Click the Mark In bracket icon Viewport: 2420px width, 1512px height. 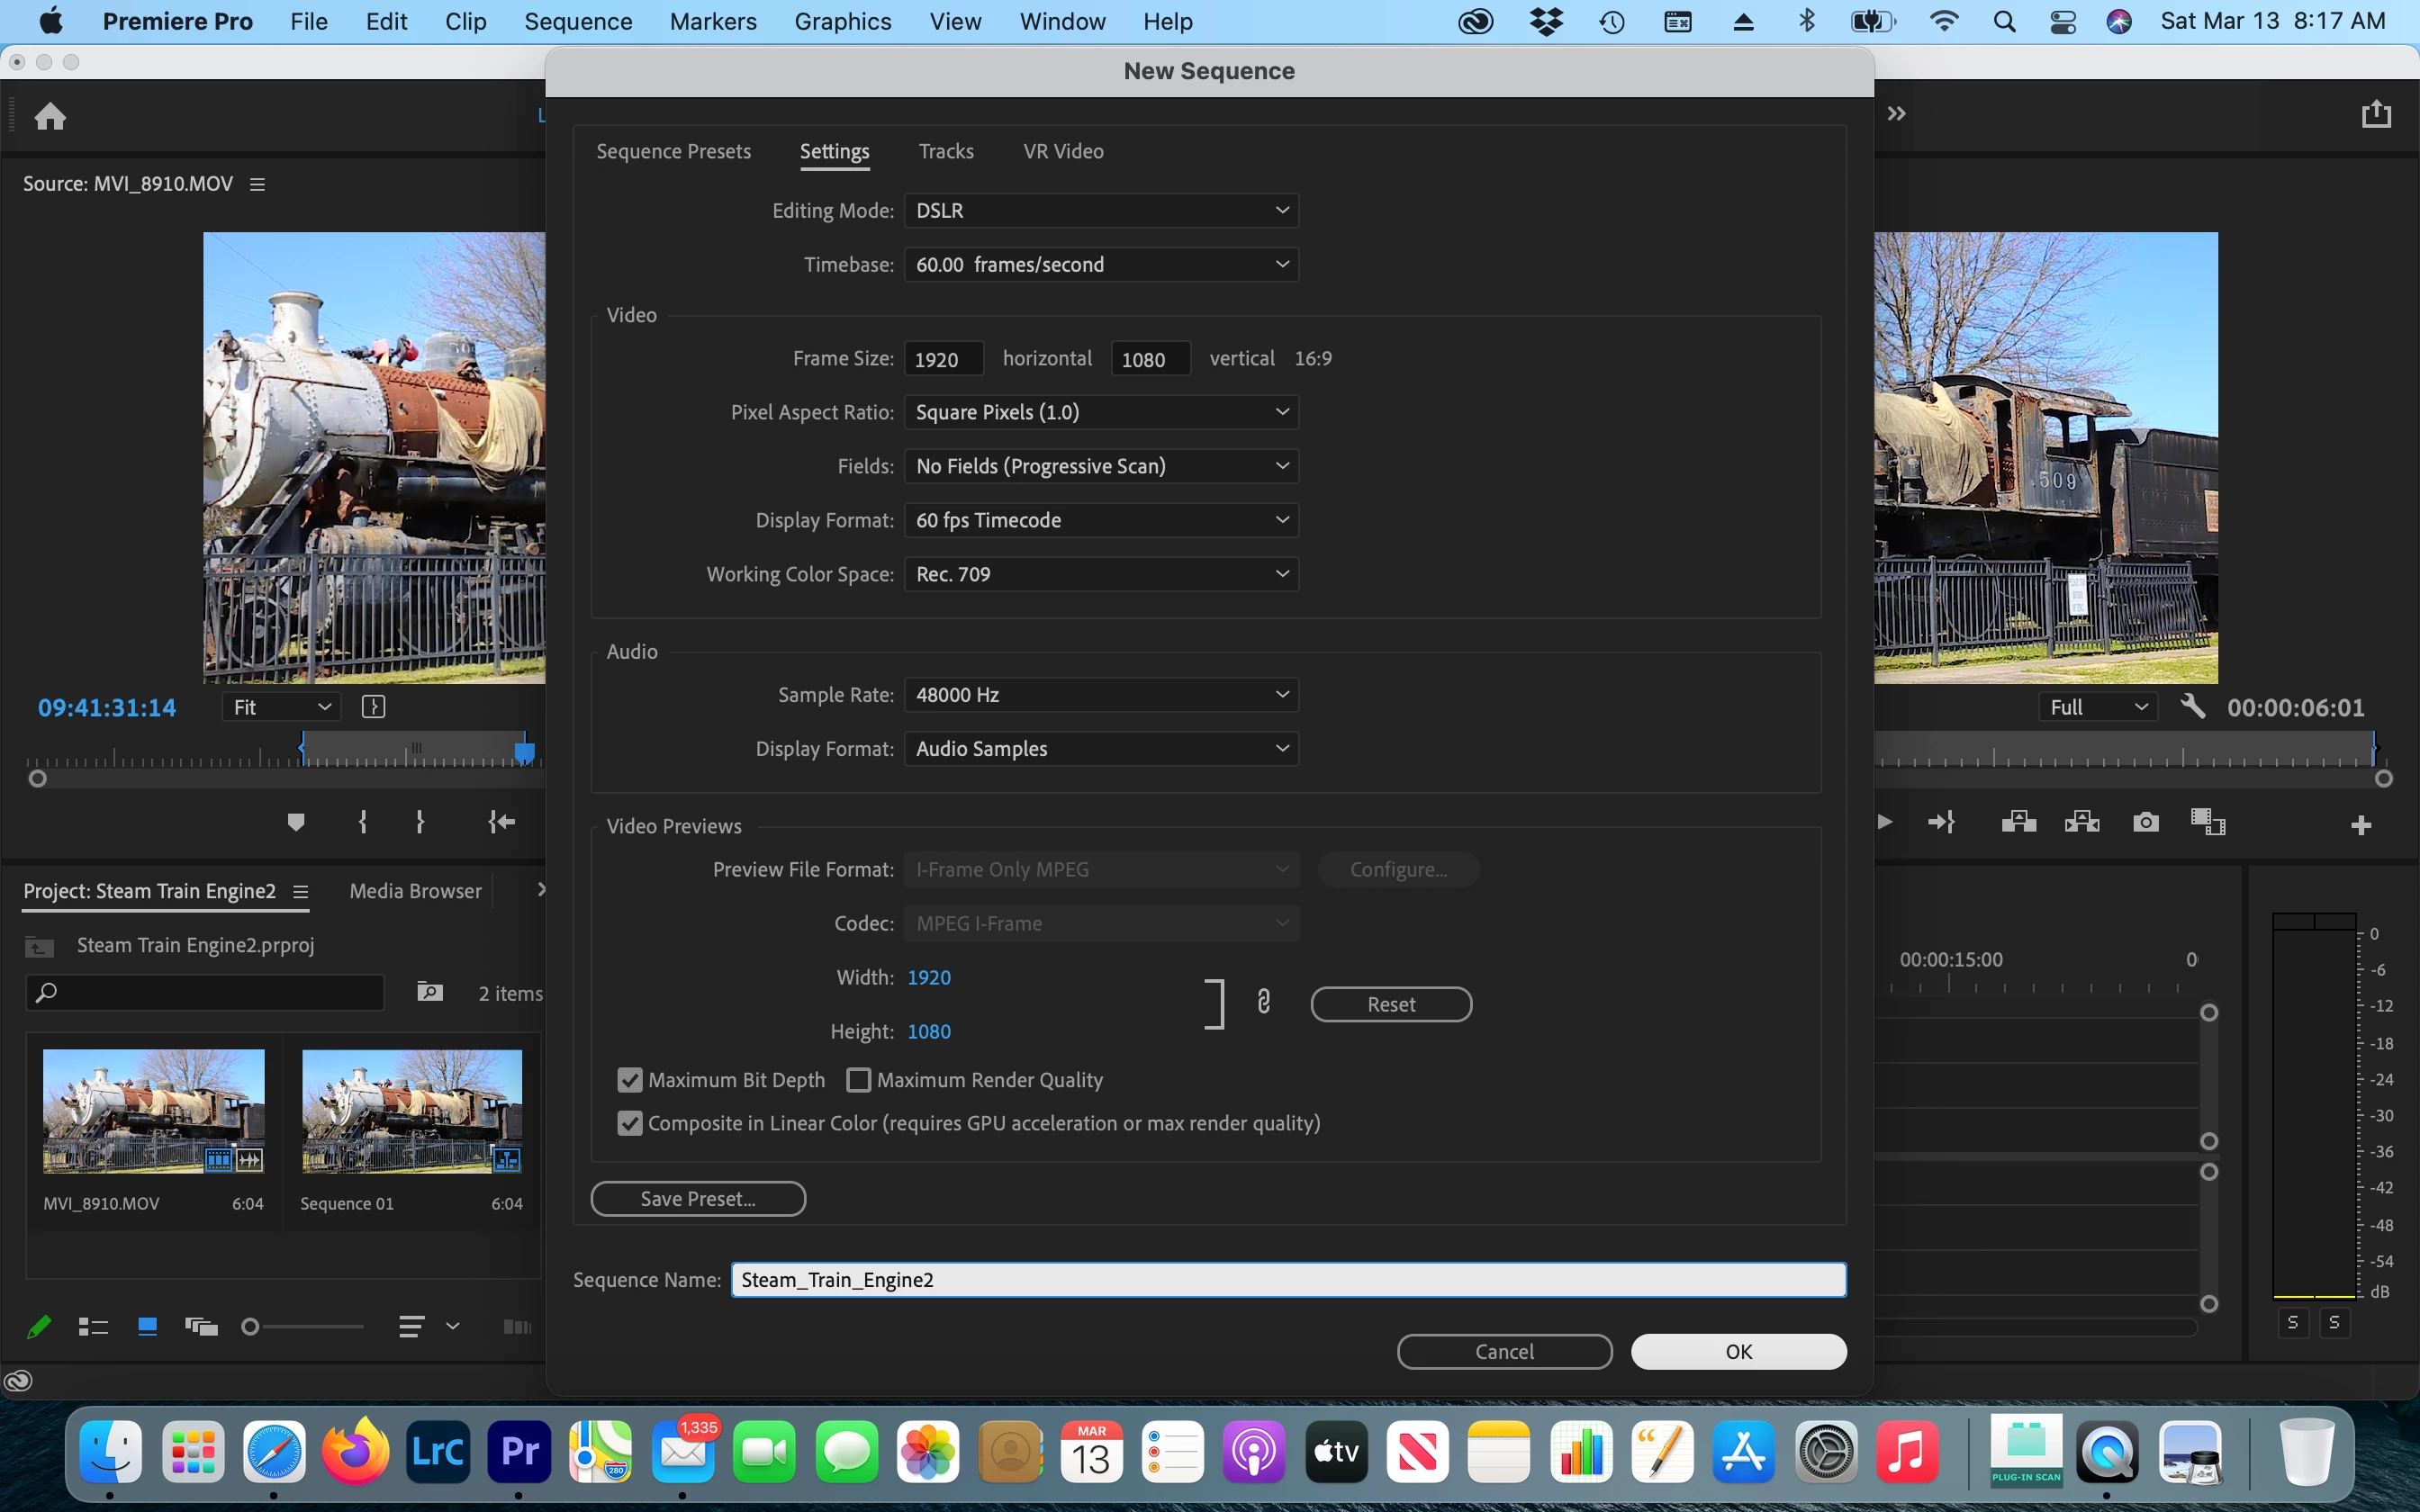click(363, 822)
